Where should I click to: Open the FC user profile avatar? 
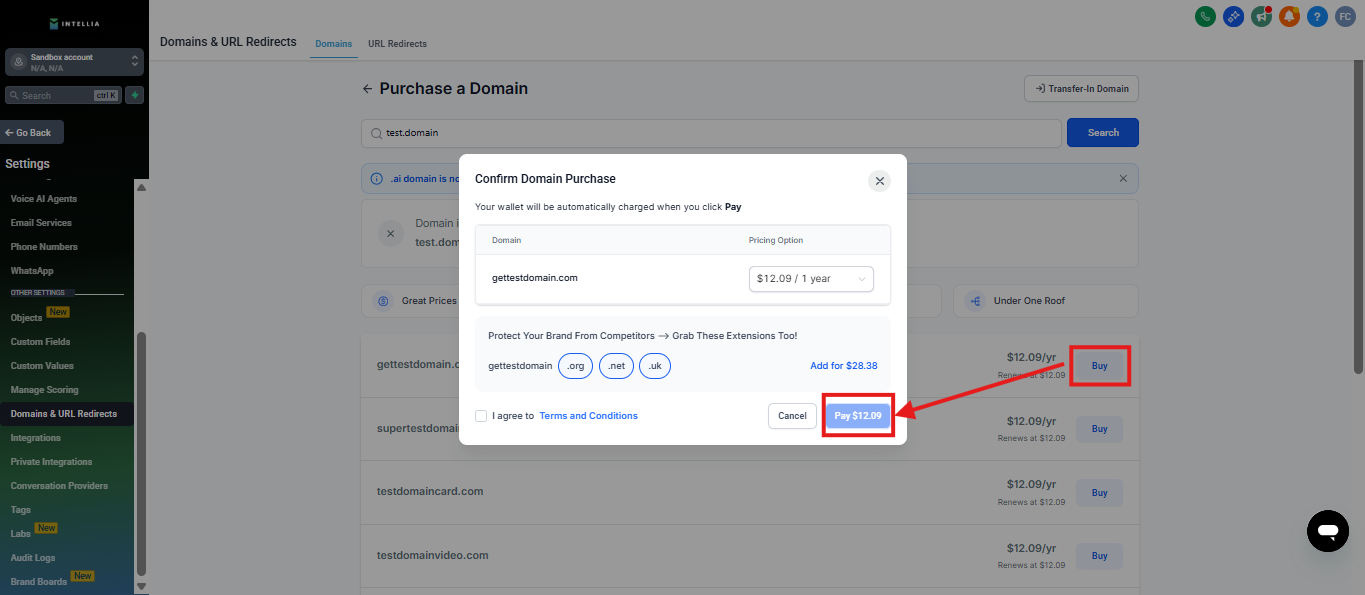(1345, 16)
